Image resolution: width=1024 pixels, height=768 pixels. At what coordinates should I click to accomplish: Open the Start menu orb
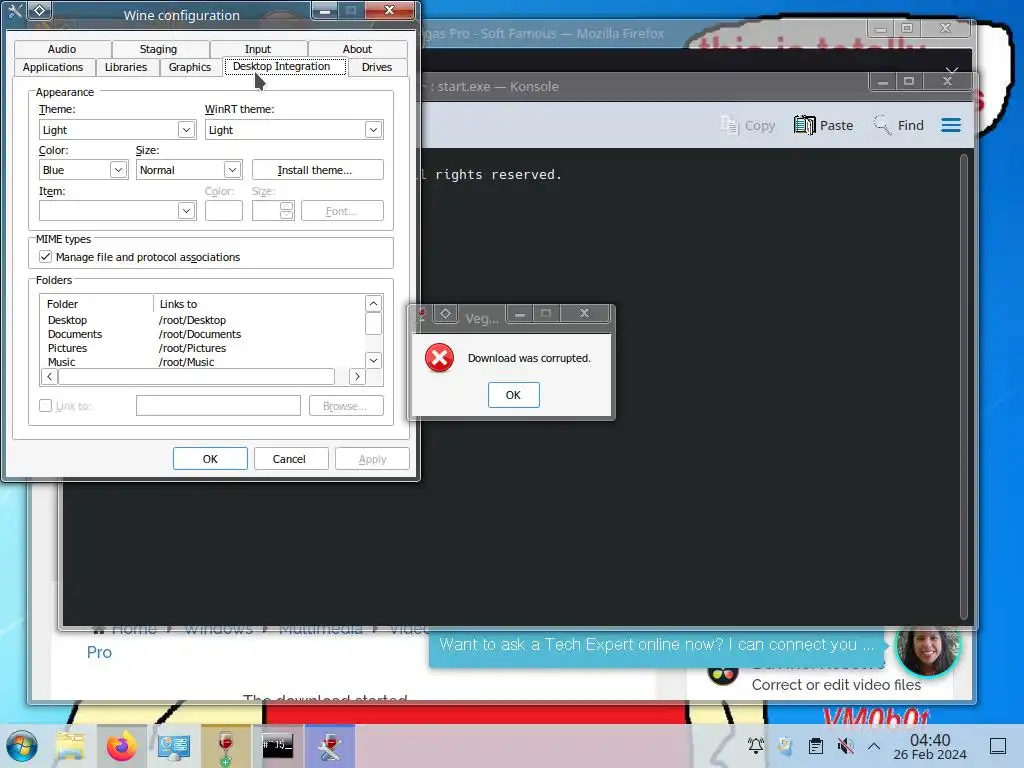click(x=22, y=746)
